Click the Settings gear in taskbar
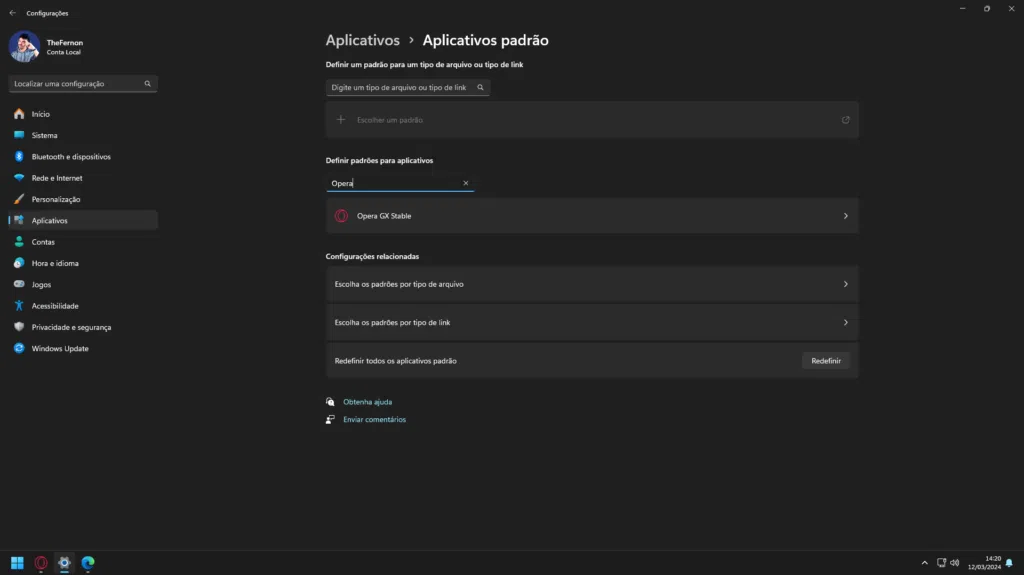Viewport: 1024px width, 575px height. [x=64, y=563]
